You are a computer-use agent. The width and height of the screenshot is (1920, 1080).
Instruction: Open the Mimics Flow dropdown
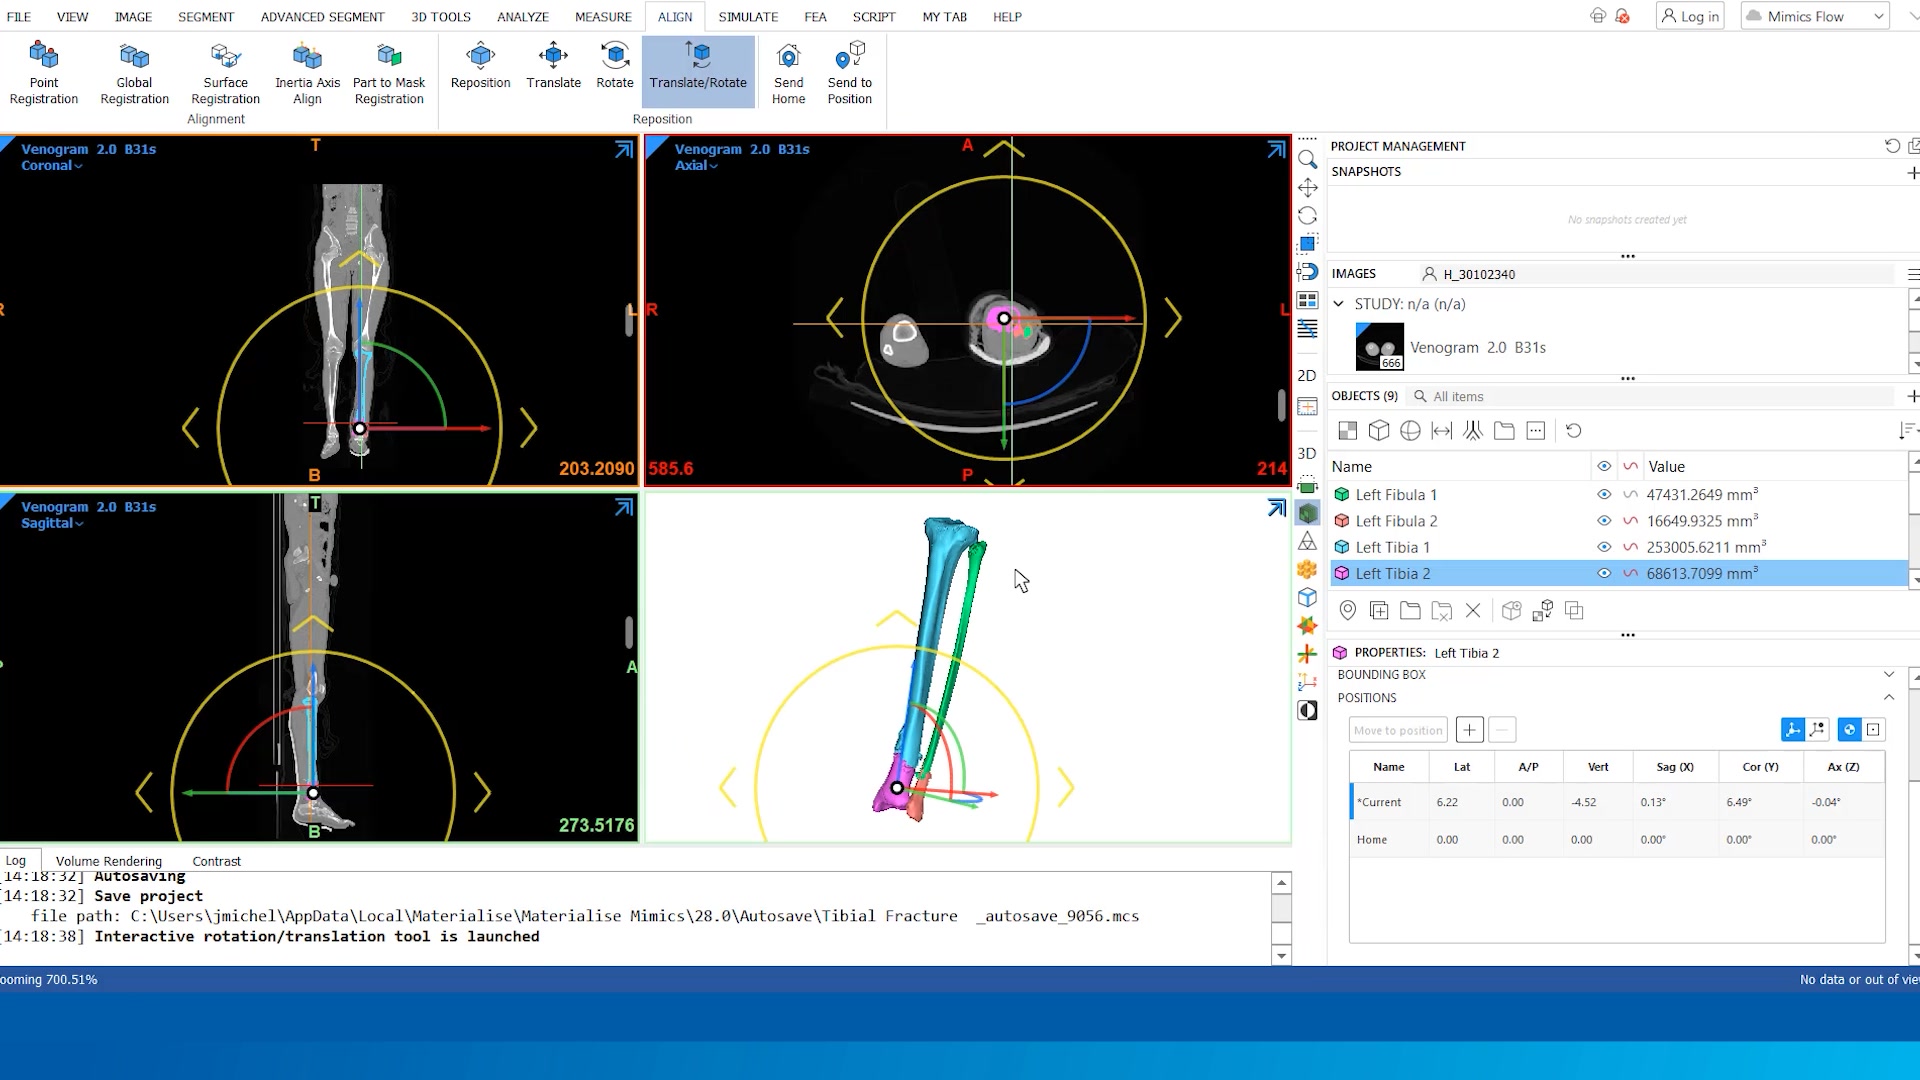[1815, 16]
